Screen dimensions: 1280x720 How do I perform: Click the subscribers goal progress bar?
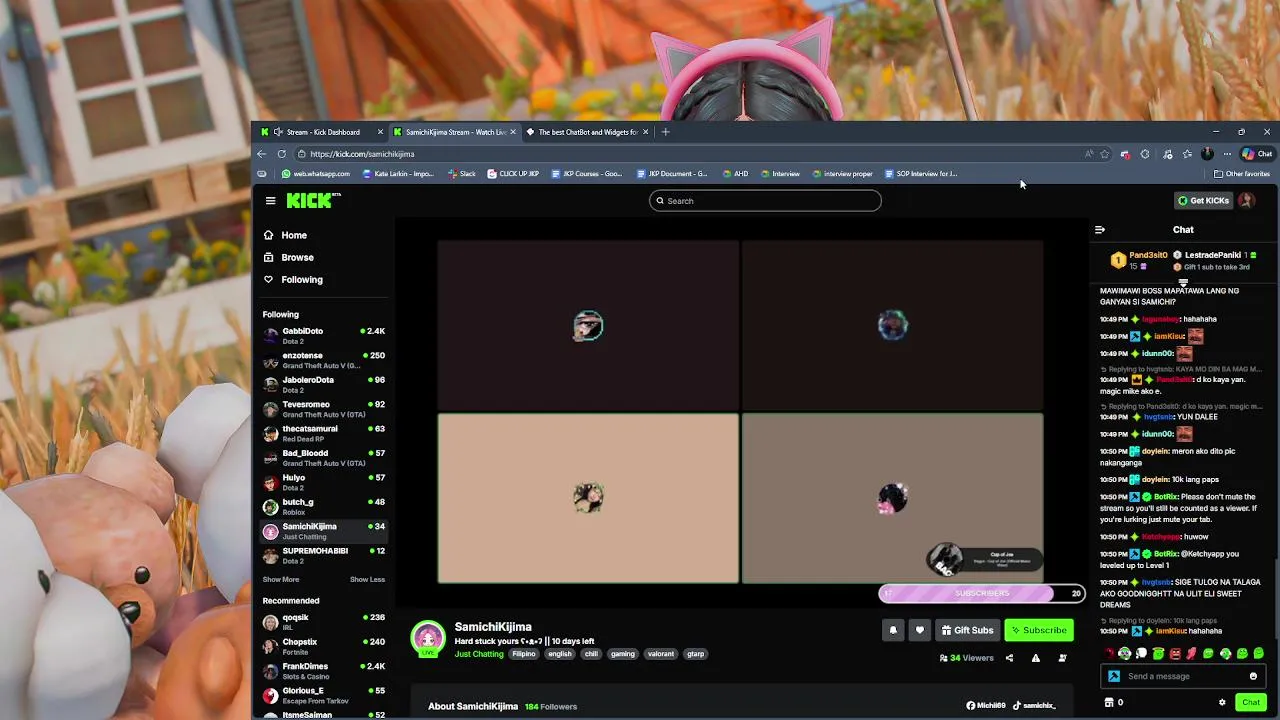[981, 594]
